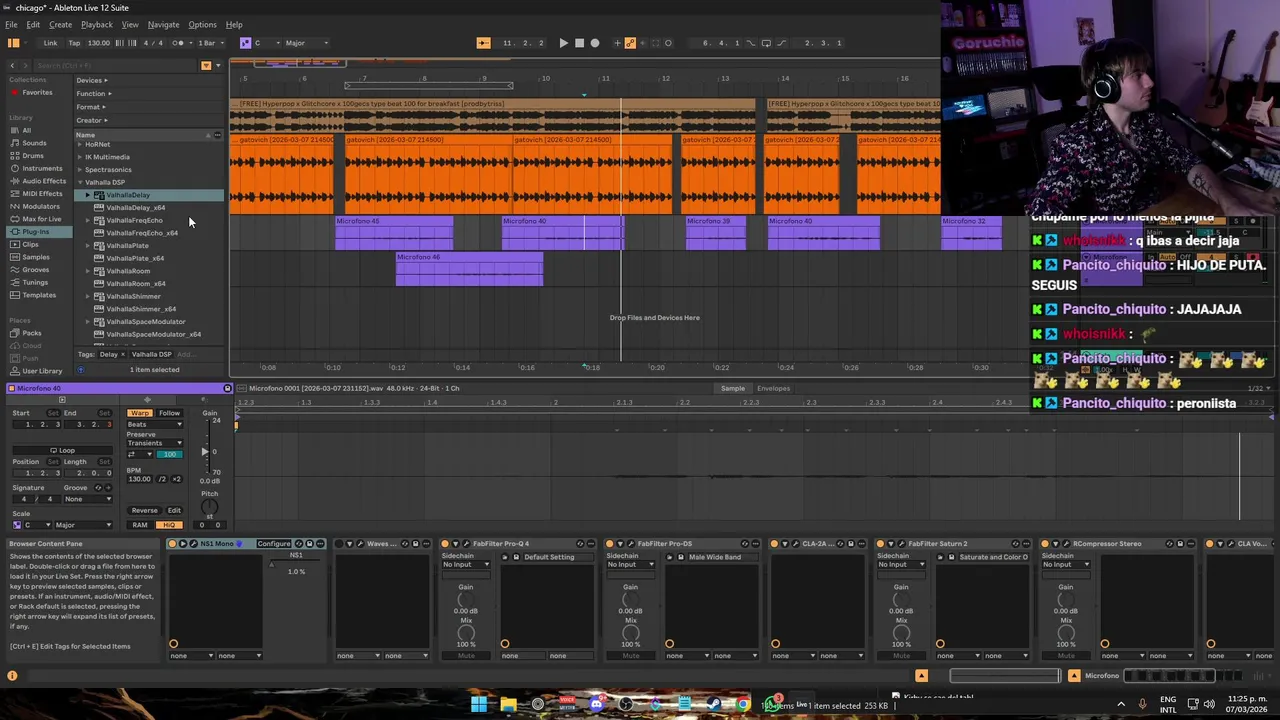Toggle browser view with top-left orange icon
1280x720 pixels.
13,43
